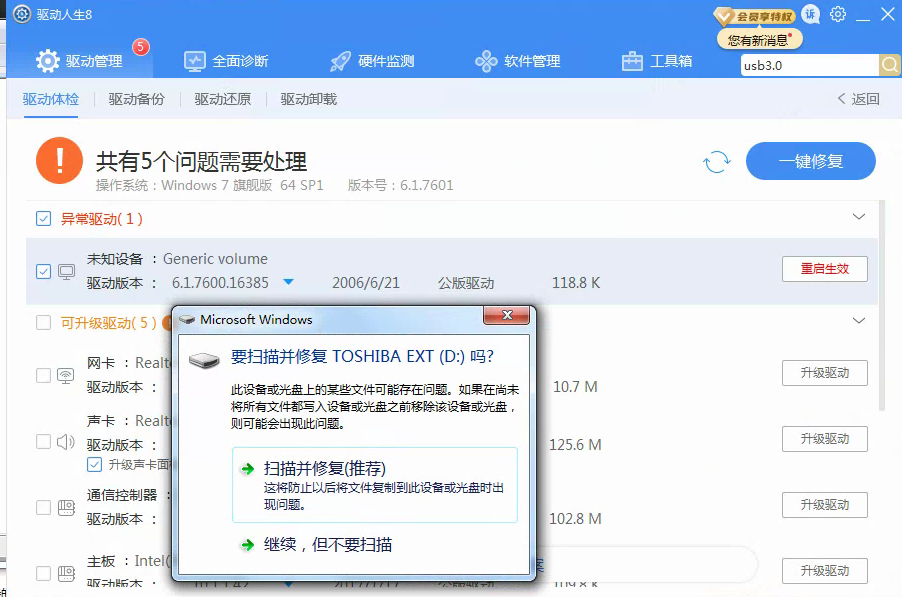Click the drive icon in dialog title bar
This screenshot has width=902, height=597.
tap(188, 320)
